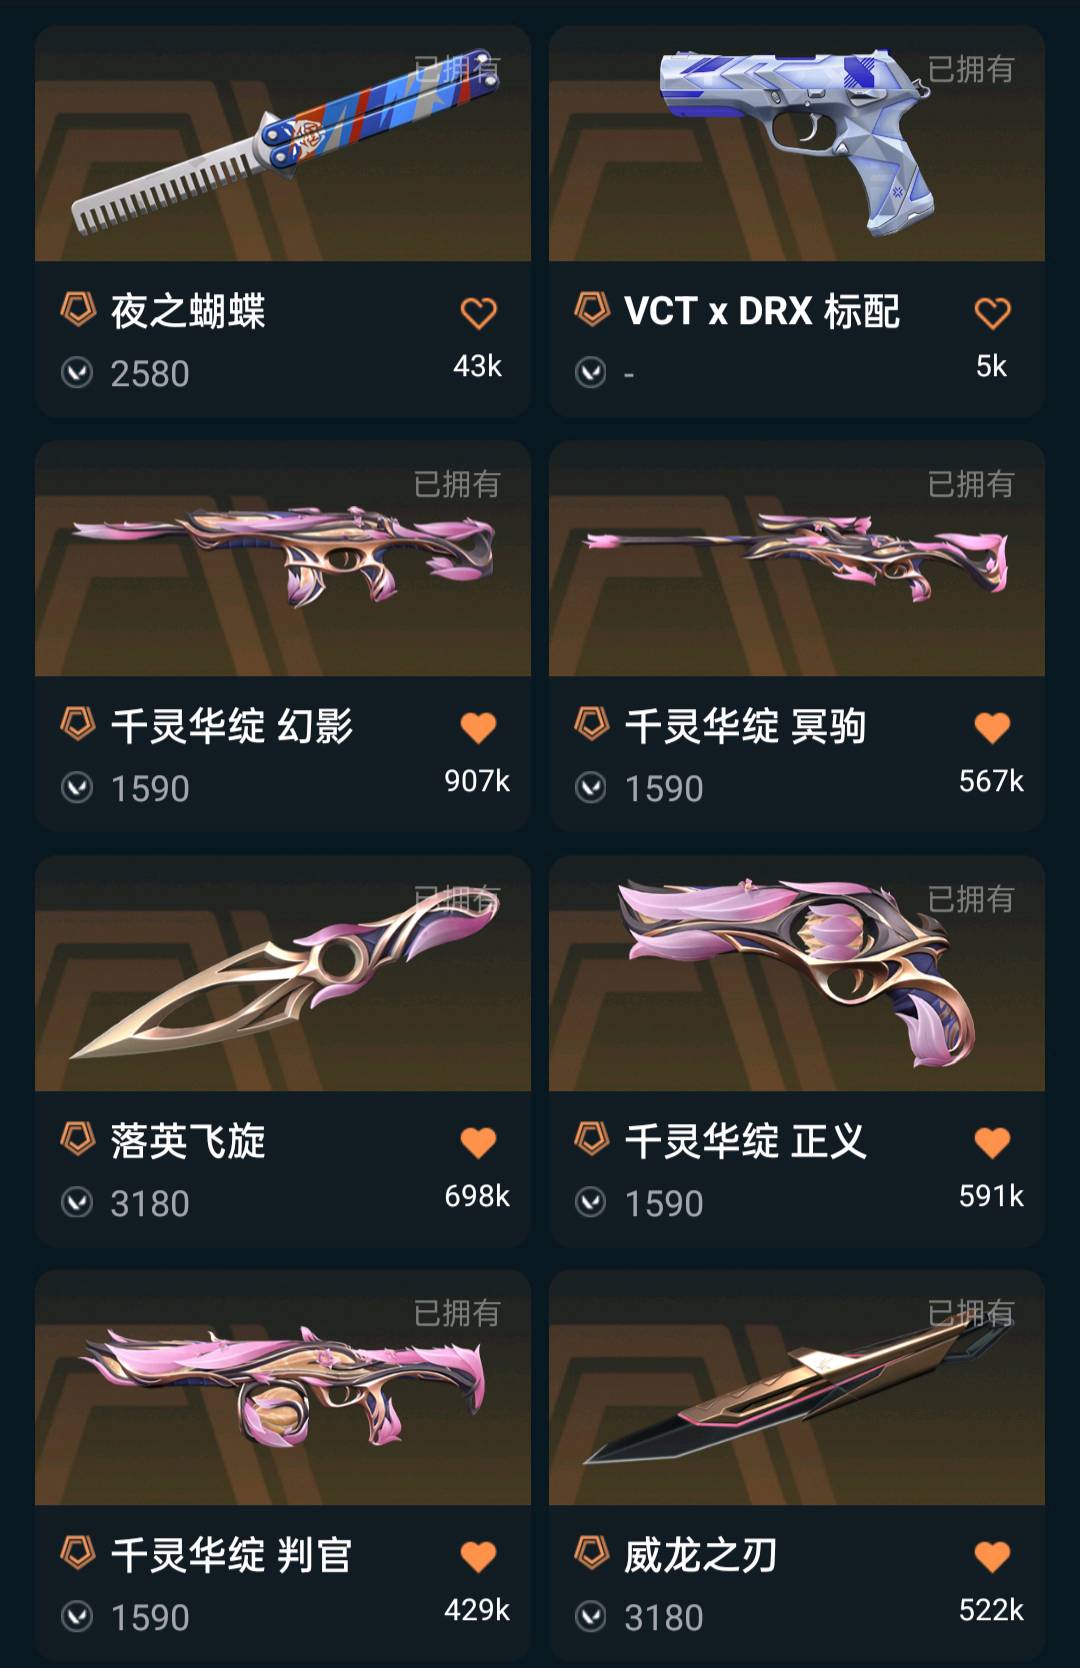Toggle the favorite heart on 千灵华绽 判官
This screenshot has width=1080, height=1668.
click(x=478, y=1556)
